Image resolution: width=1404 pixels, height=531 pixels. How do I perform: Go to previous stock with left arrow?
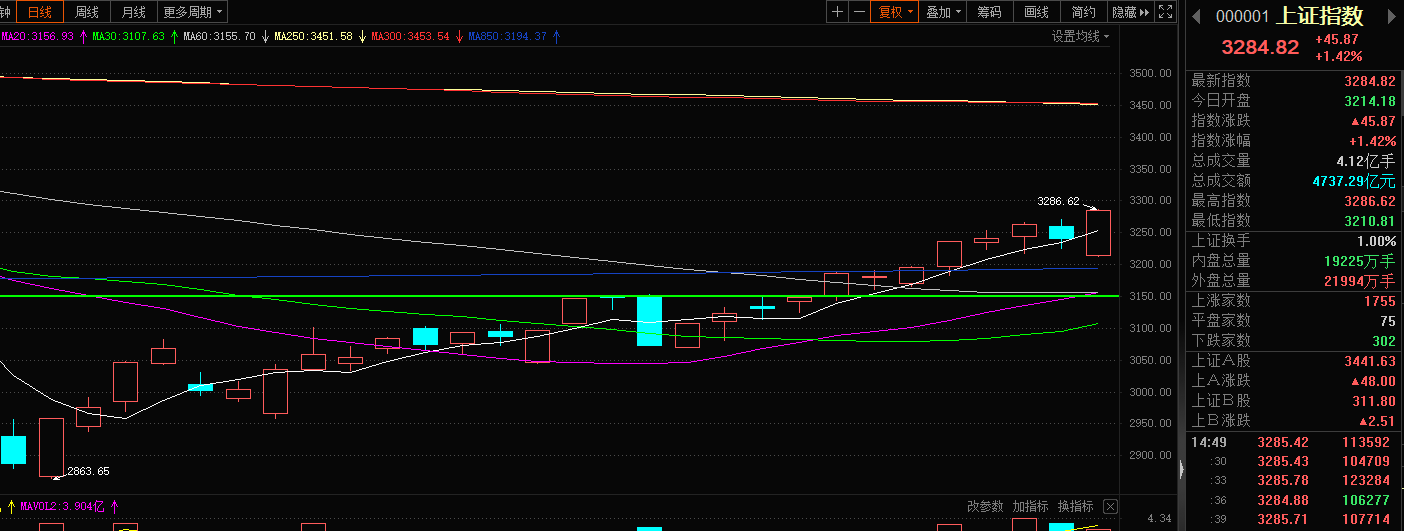click(x=1195, y=15)
